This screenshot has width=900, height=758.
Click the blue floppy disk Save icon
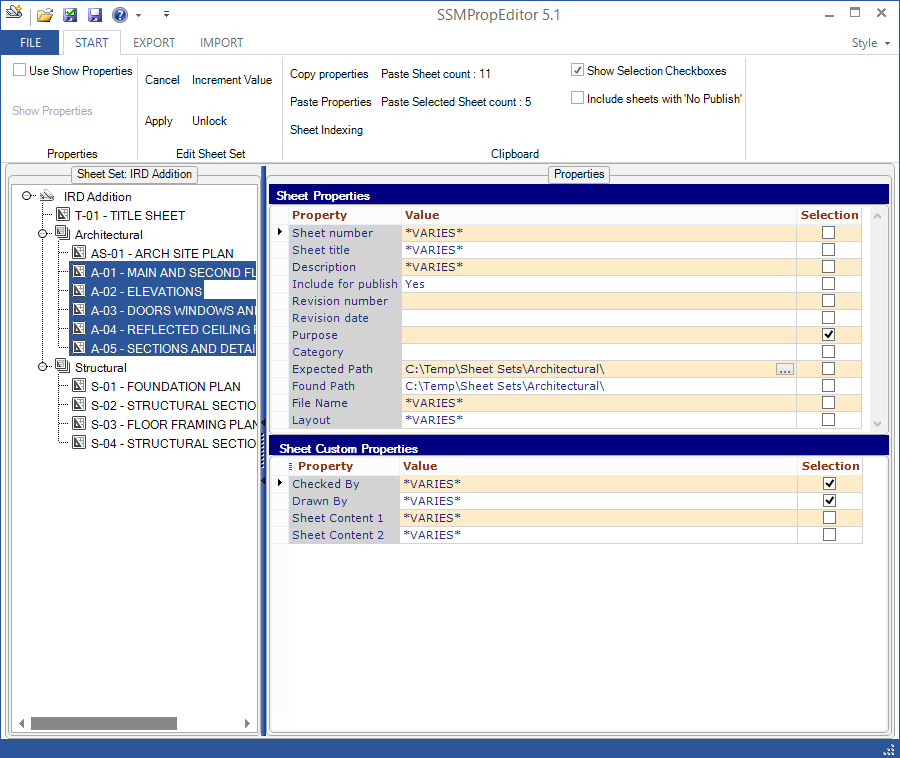[x=95, y=15]
